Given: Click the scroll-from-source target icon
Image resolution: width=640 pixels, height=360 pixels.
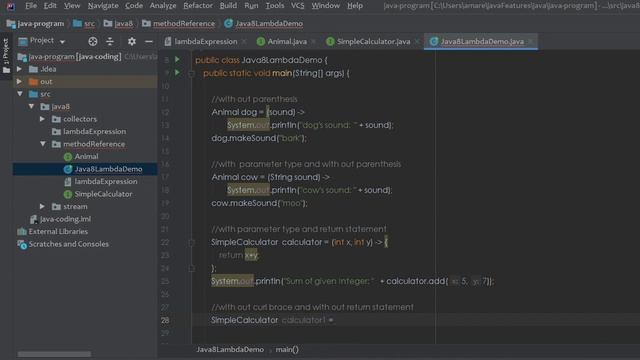Looking at the screenshot, I should 93,41.
